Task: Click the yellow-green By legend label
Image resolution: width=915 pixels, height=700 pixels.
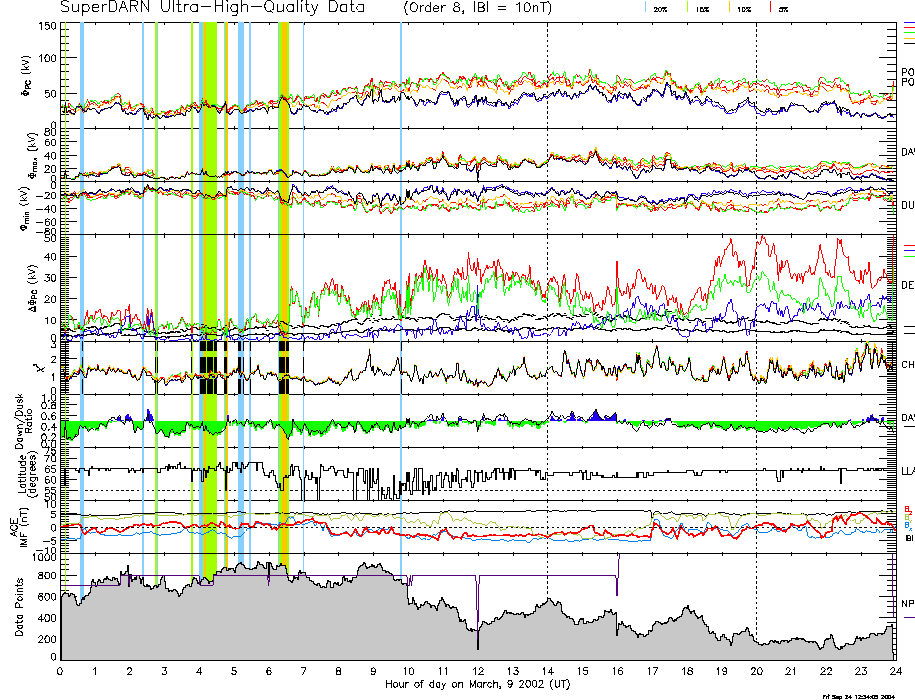Action: [907, 517]
